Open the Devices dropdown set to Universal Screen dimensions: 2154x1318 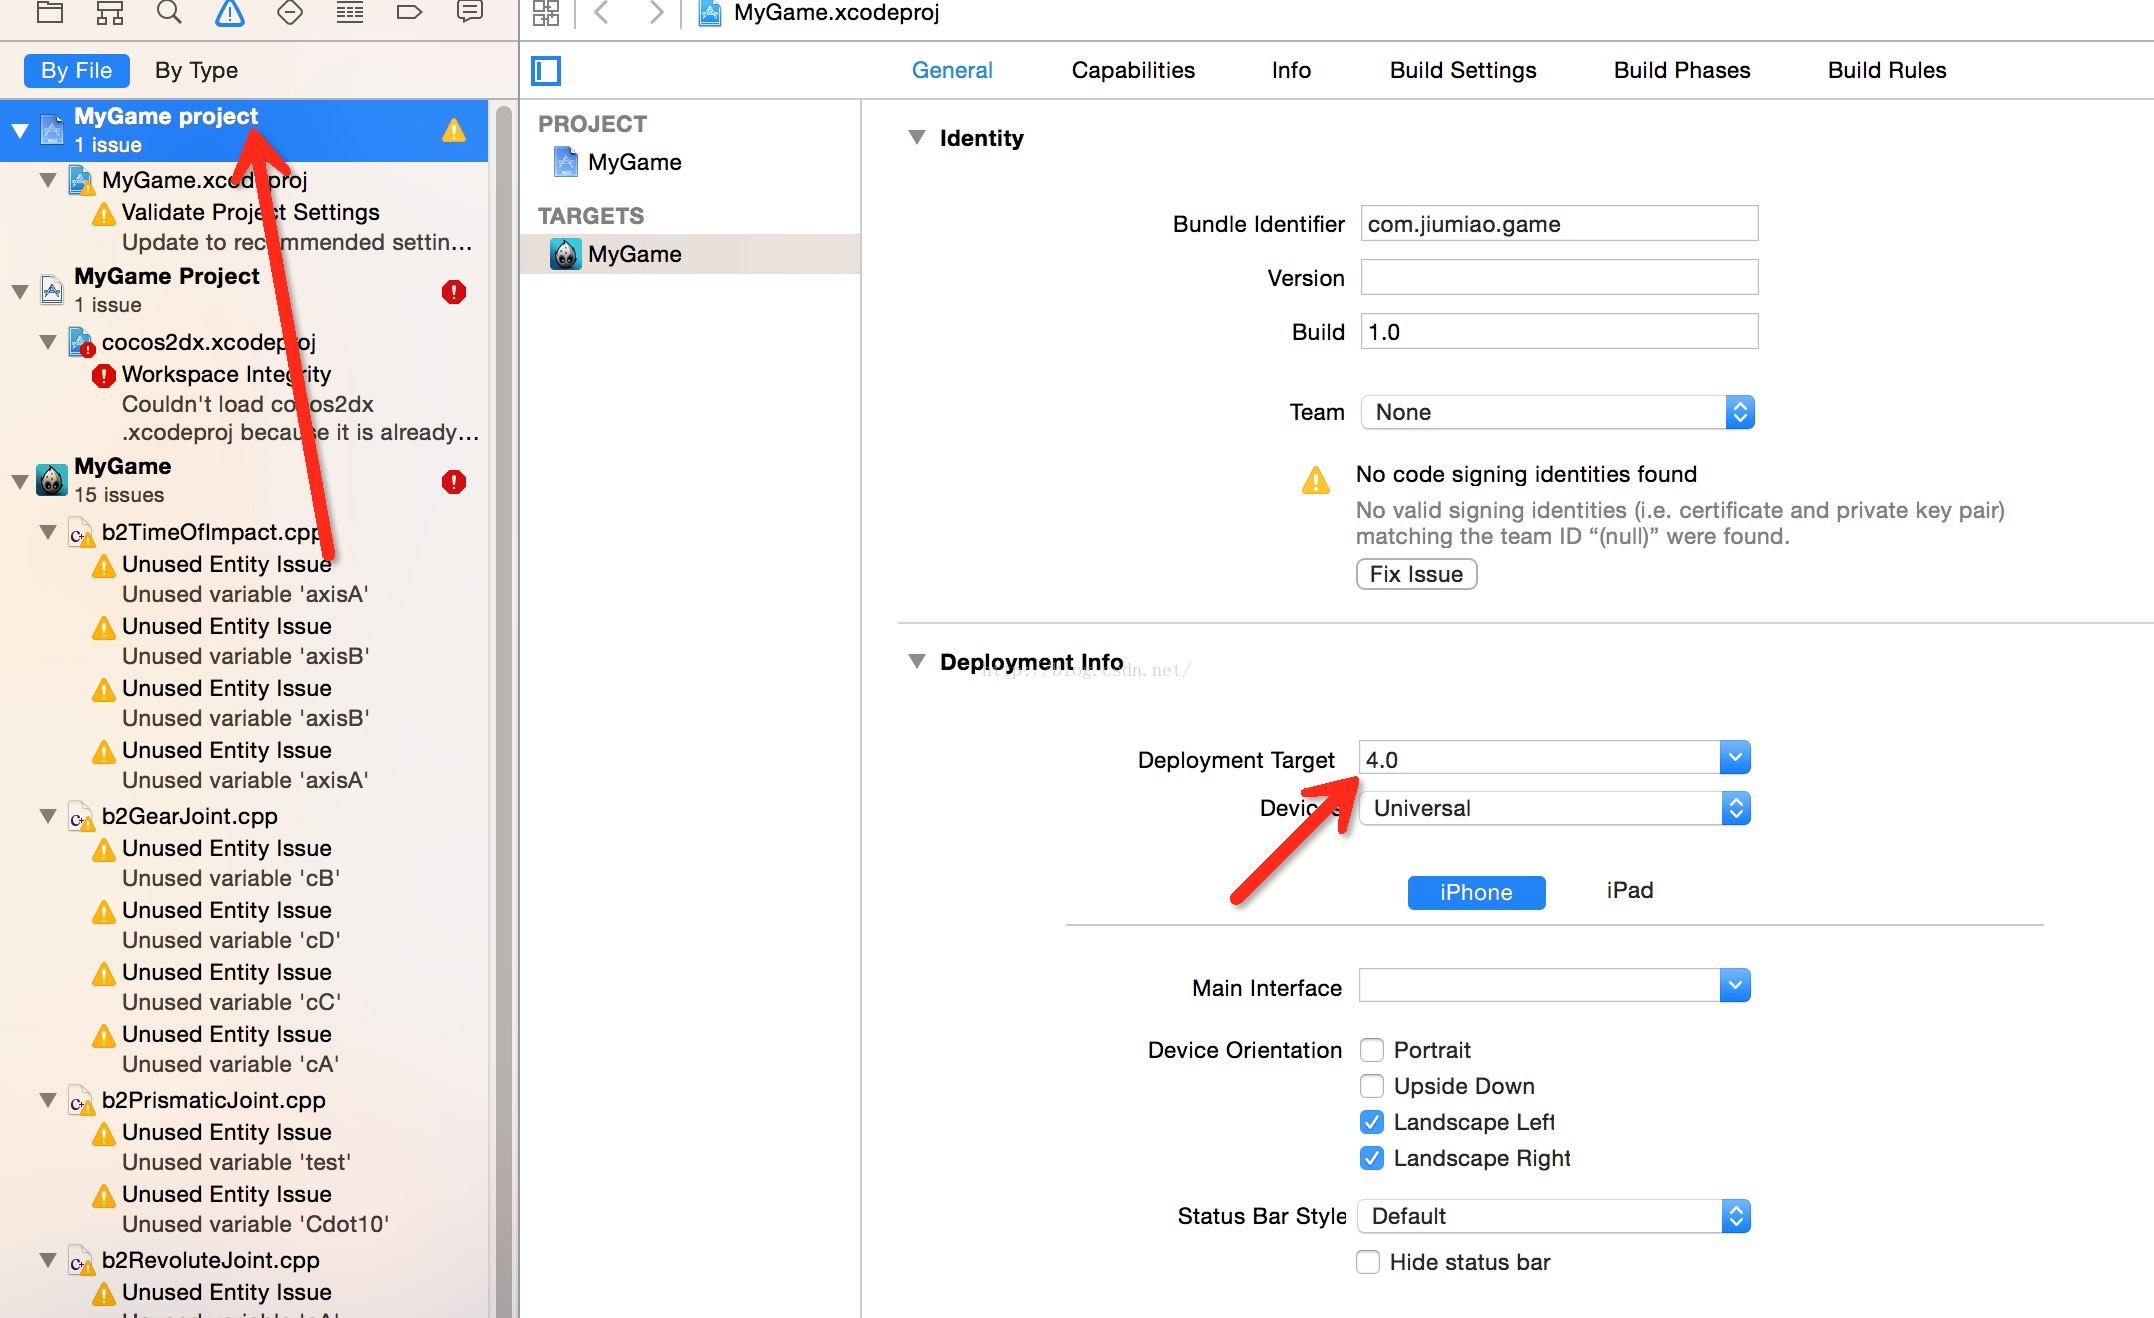click(x=1555, y=808)
